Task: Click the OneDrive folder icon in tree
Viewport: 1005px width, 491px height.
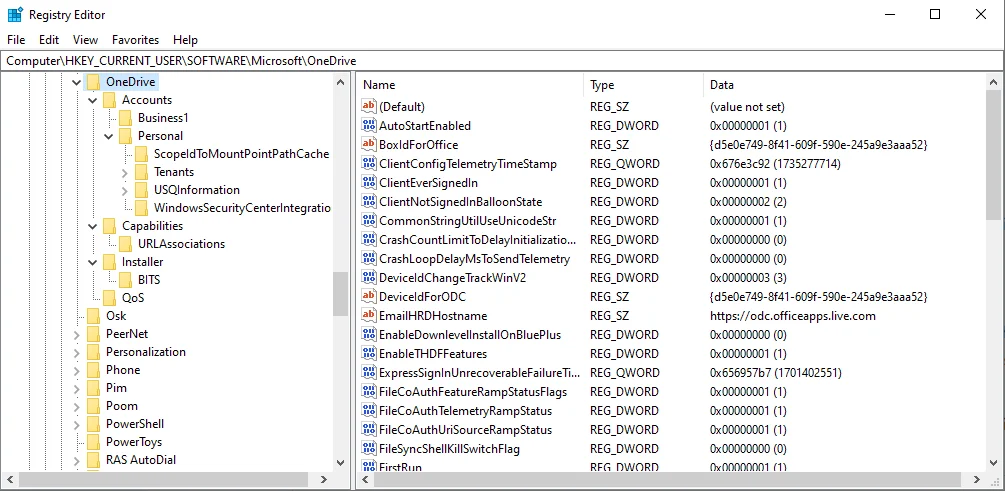Action: (x=94, y=82)
